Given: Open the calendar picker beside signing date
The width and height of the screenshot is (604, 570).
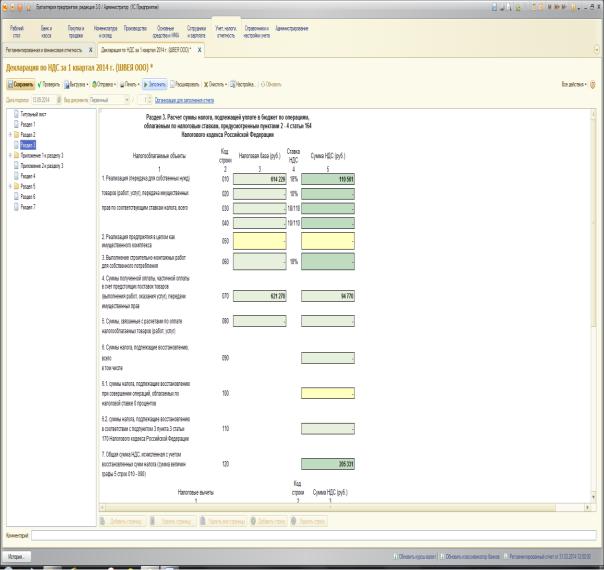Looking at the screenshot, I should [x=59, y=100].
